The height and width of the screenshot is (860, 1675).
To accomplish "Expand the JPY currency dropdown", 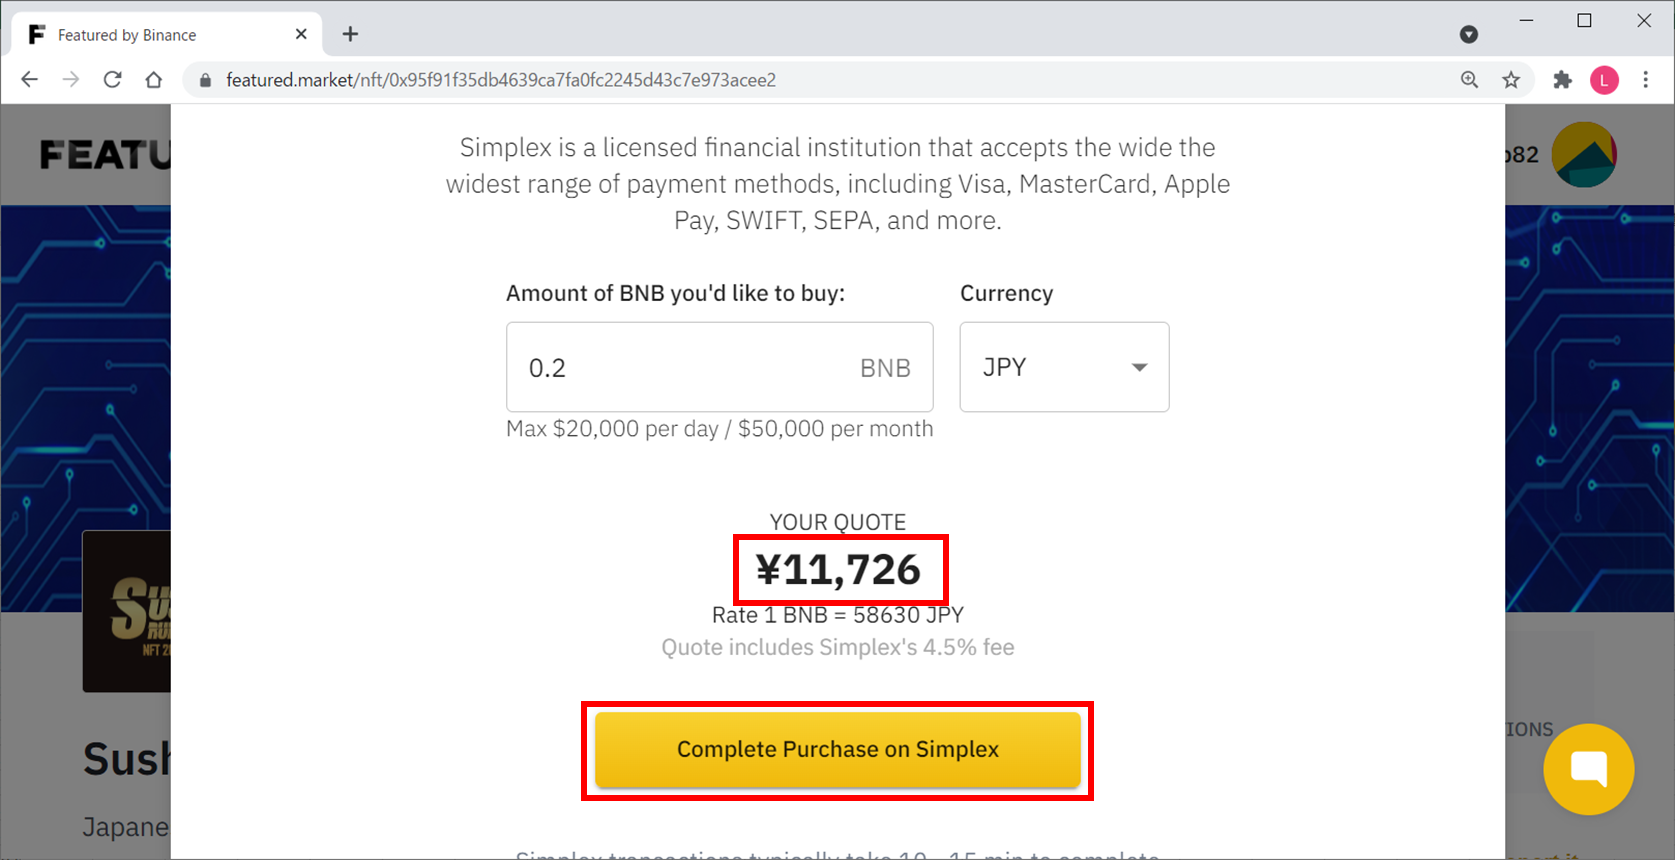I will tap(1064, 367).
